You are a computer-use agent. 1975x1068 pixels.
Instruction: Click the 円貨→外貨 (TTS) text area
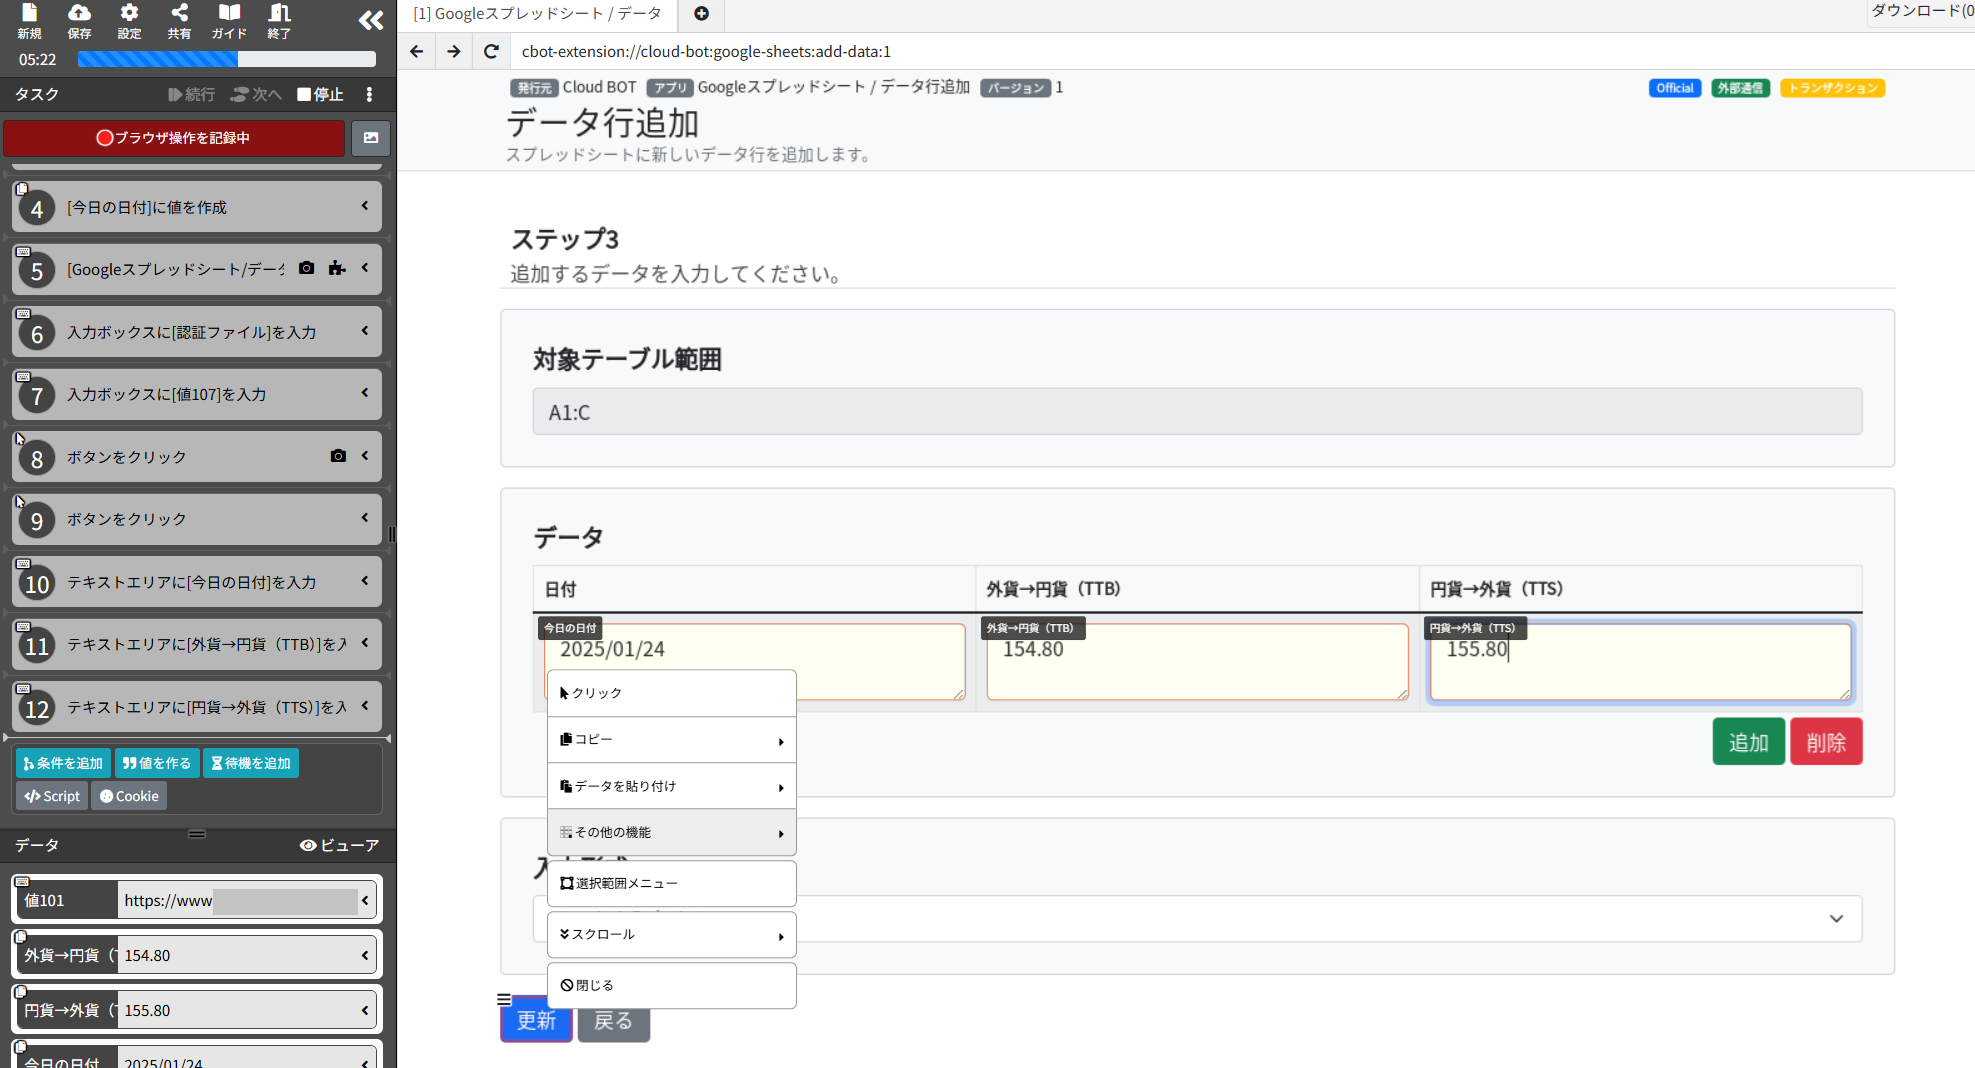[1640, 662]
